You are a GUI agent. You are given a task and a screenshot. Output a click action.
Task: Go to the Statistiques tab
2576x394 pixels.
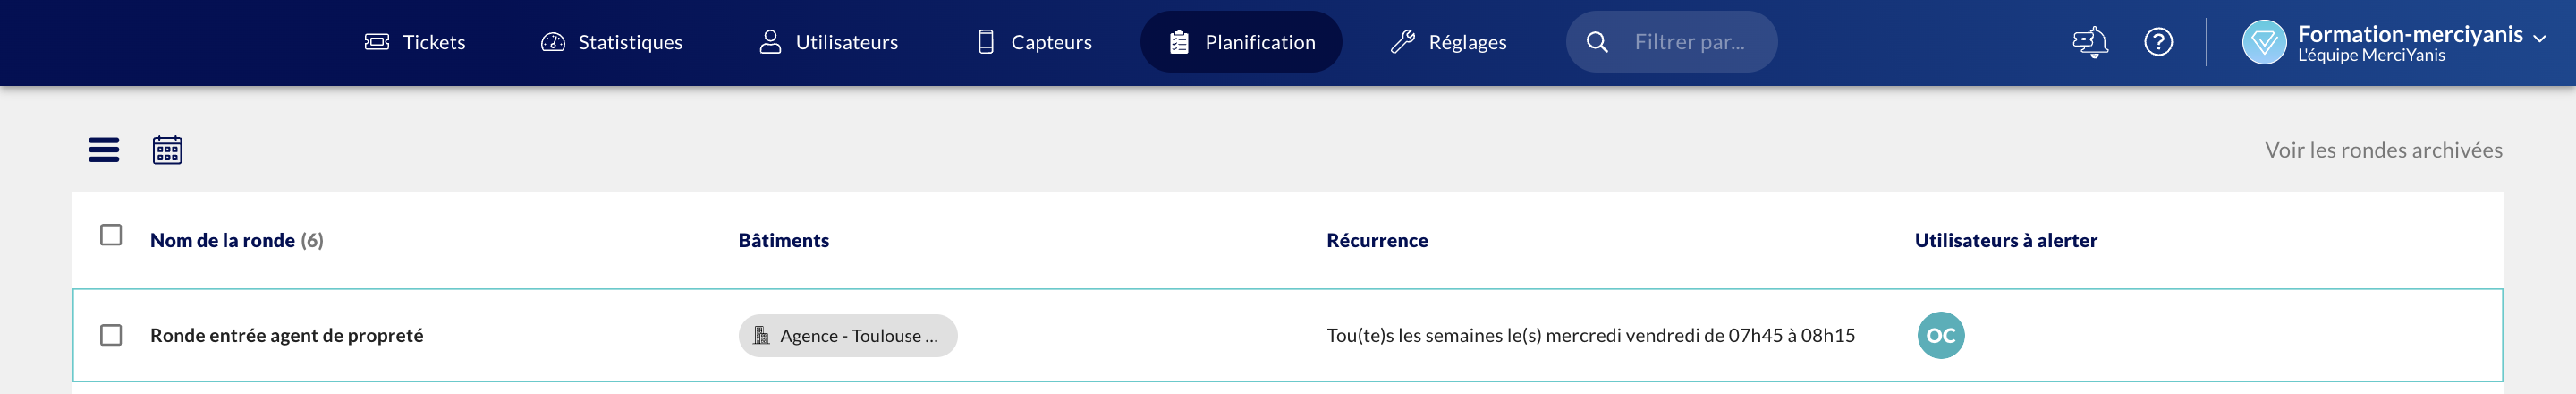tap(611, 42)
